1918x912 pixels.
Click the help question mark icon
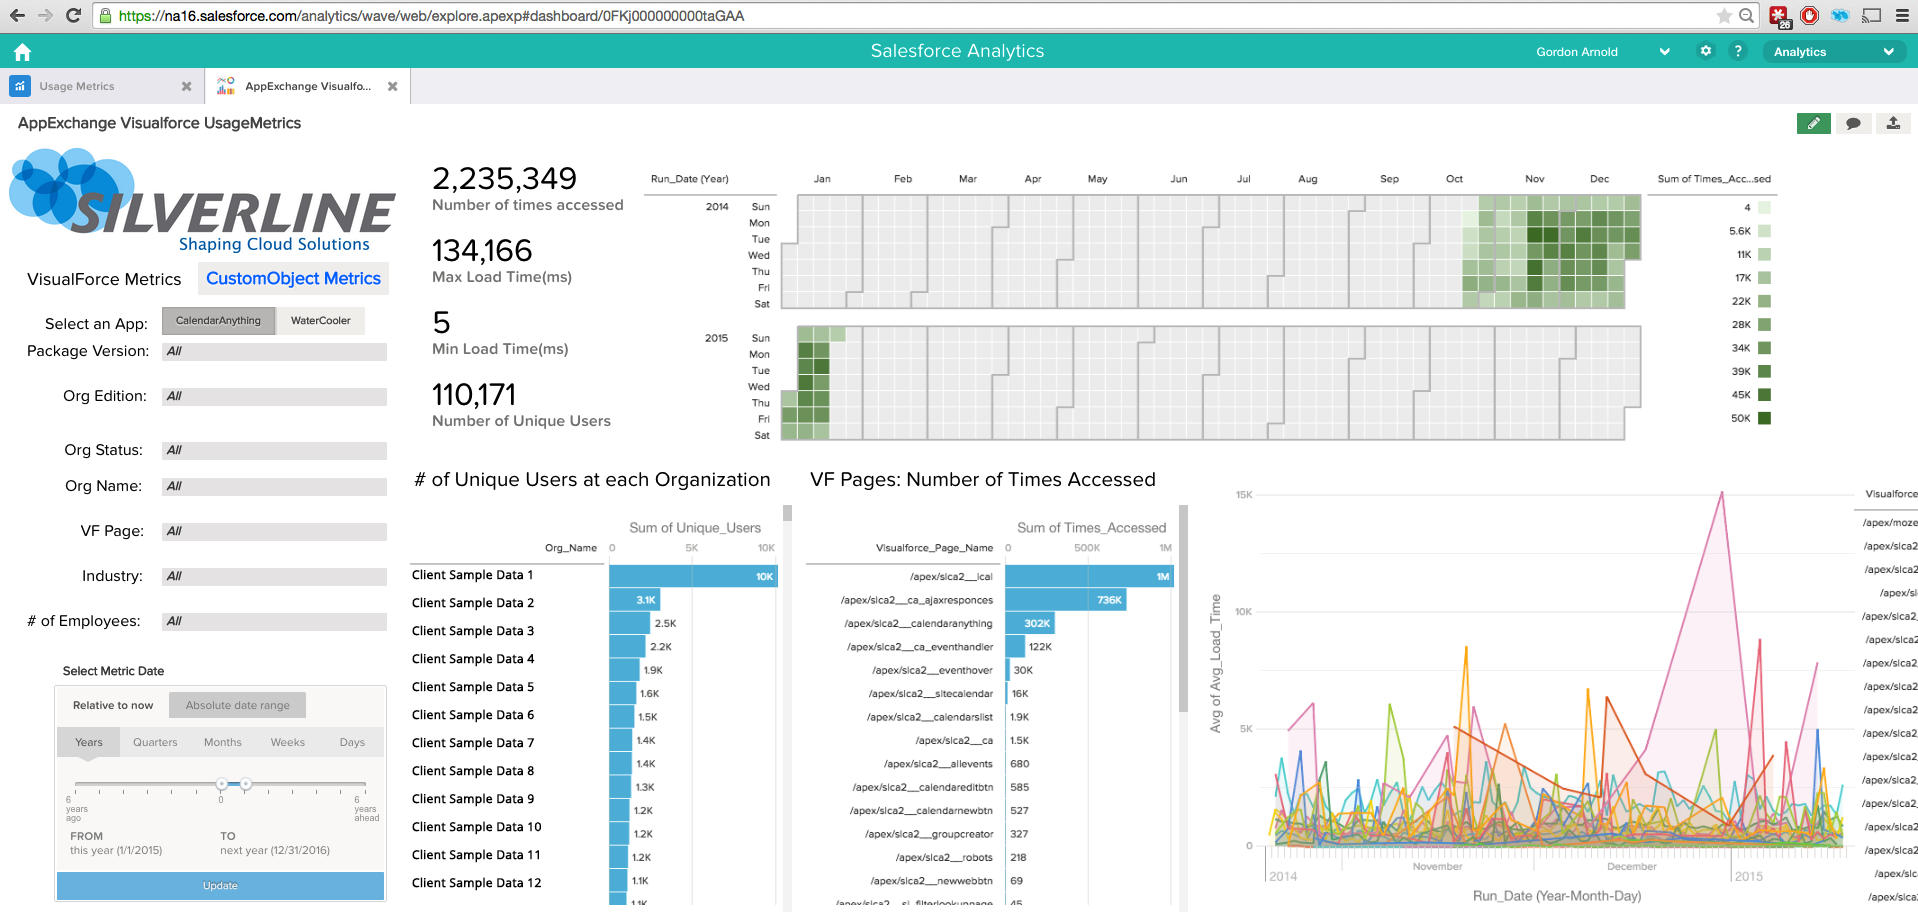click(1738, 51)
